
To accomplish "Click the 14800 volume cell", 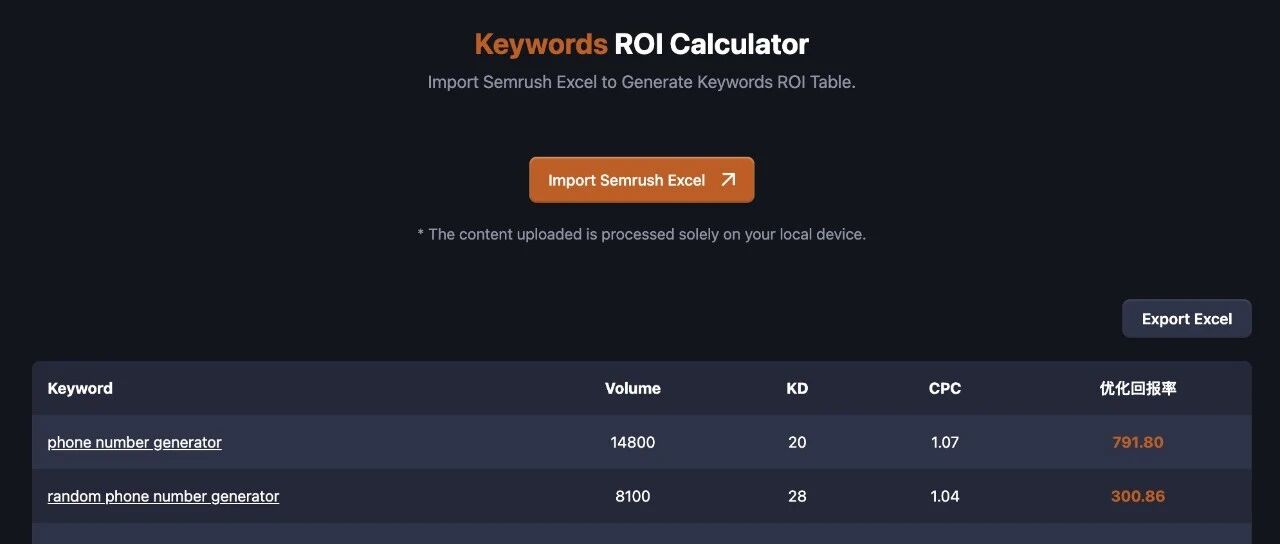I will [632, 442].
